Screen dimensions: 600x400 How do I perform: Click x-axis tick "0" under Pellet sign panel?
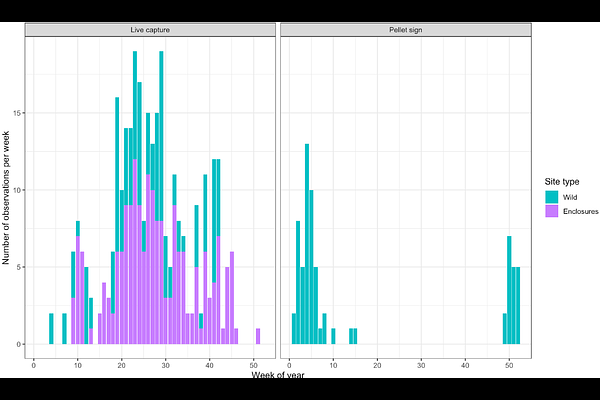290,364
